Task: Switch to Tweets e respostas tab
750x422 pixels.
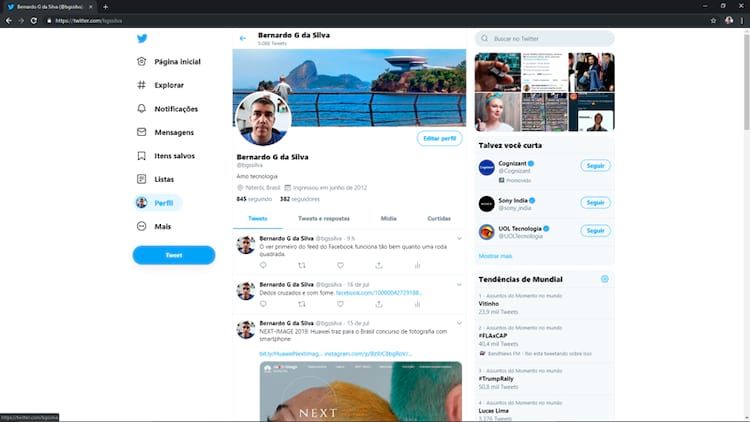Action: 324,219
